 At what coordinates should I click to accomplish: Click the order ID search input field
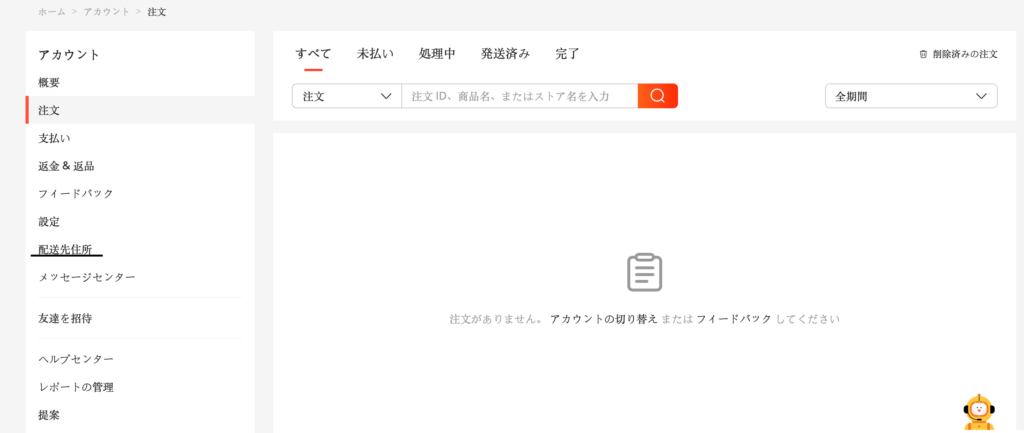point(519,96)
